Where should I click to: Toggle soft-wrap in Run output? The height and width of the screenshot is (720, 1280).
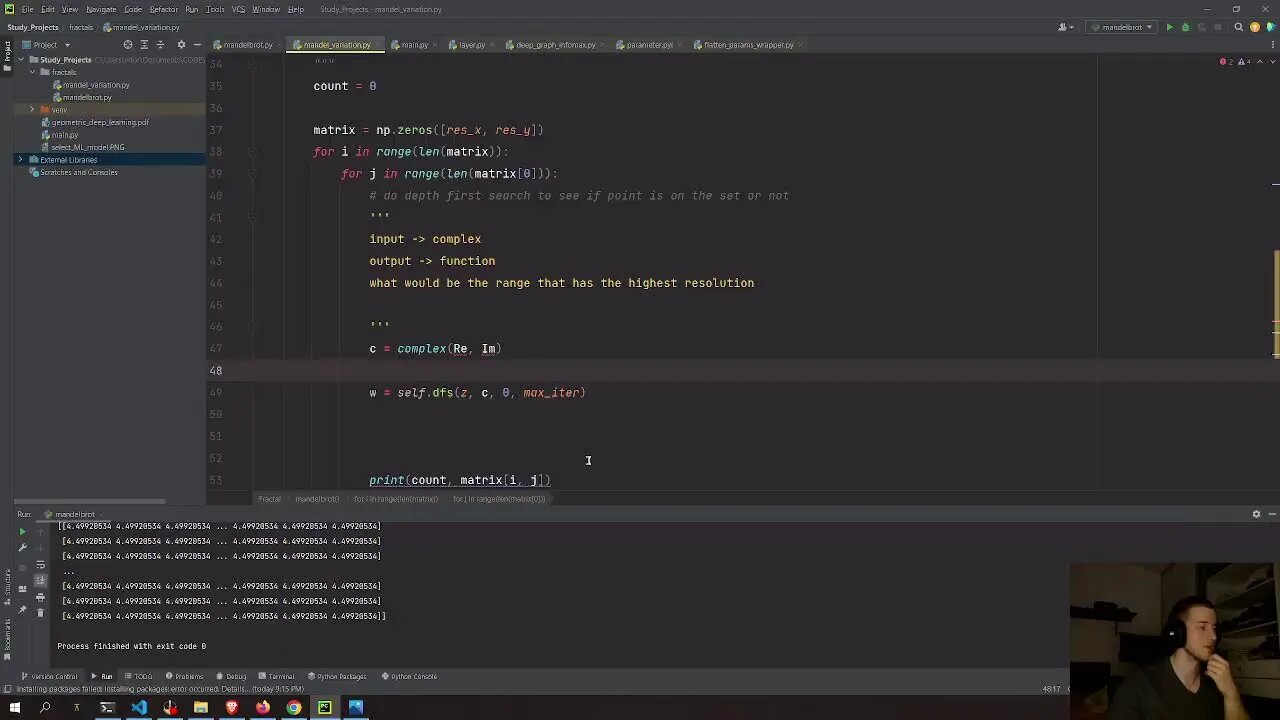pos(40,566)
